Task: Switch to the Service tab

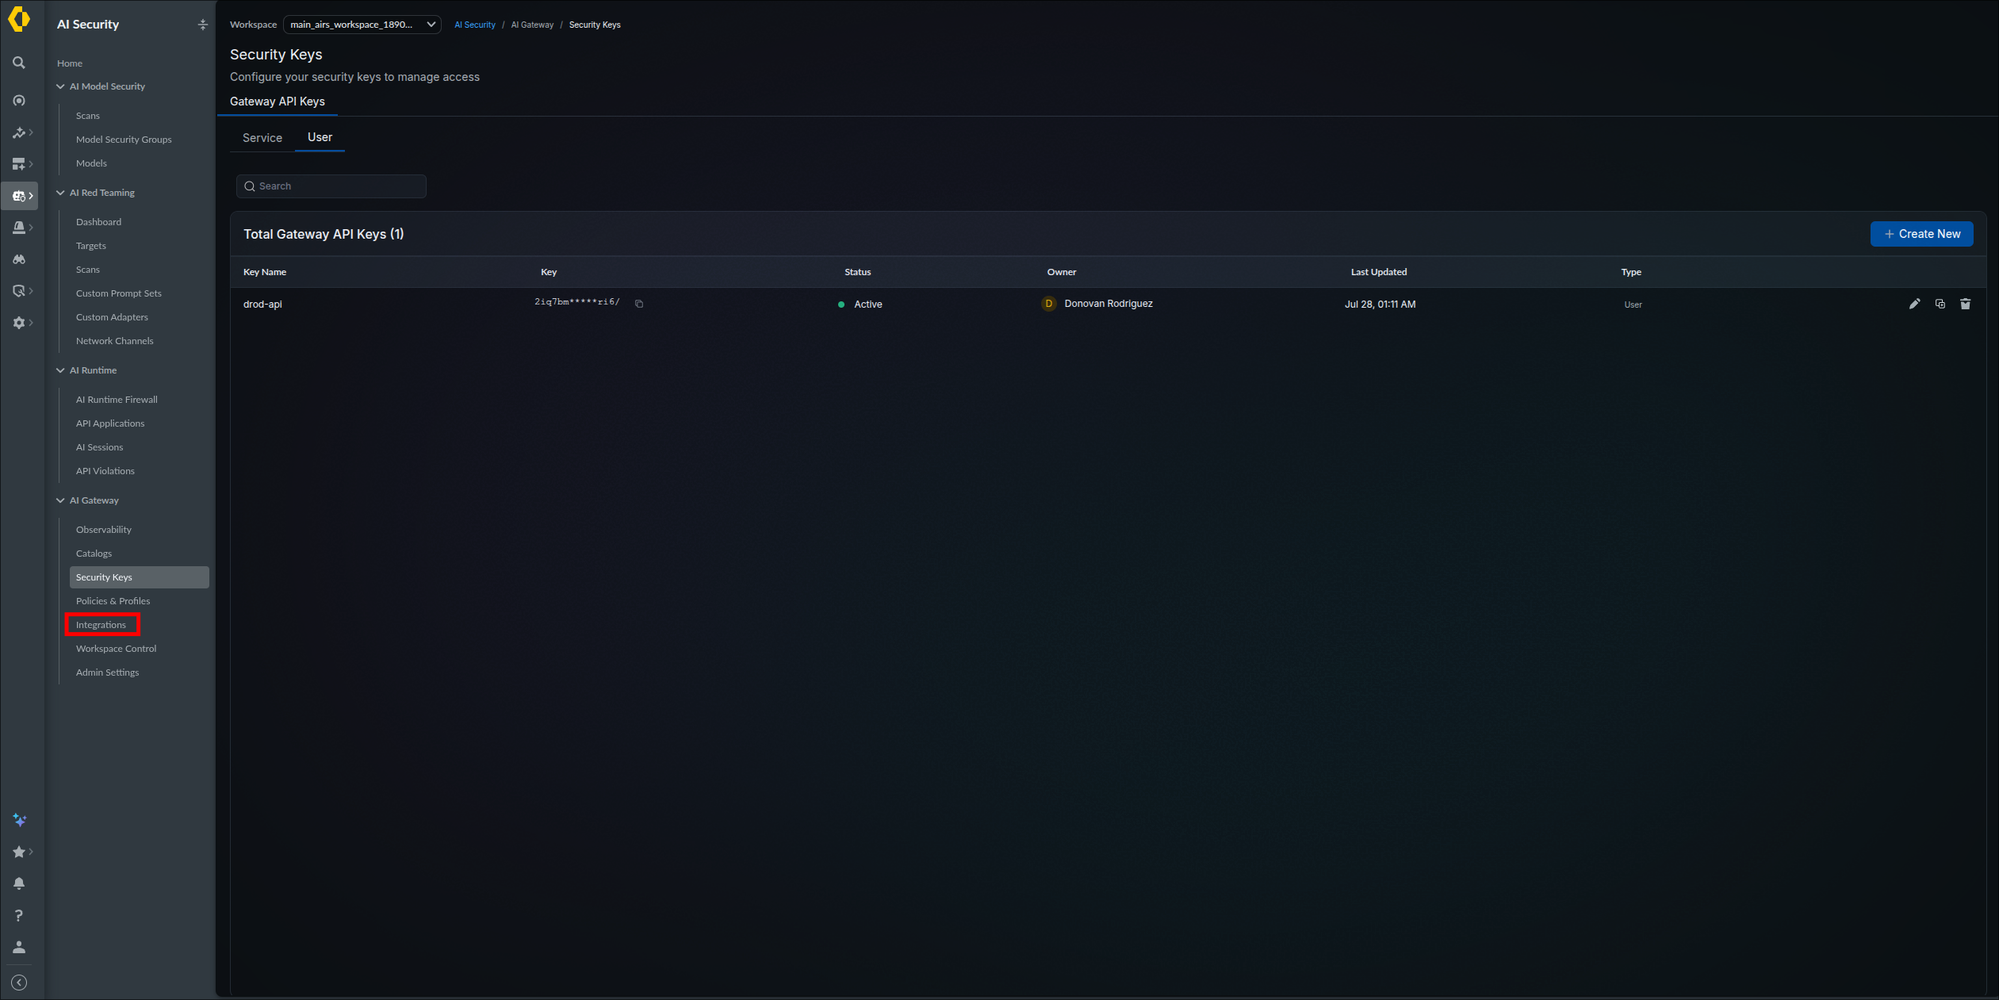Action: pyautogui.click(x=262, y=138)
